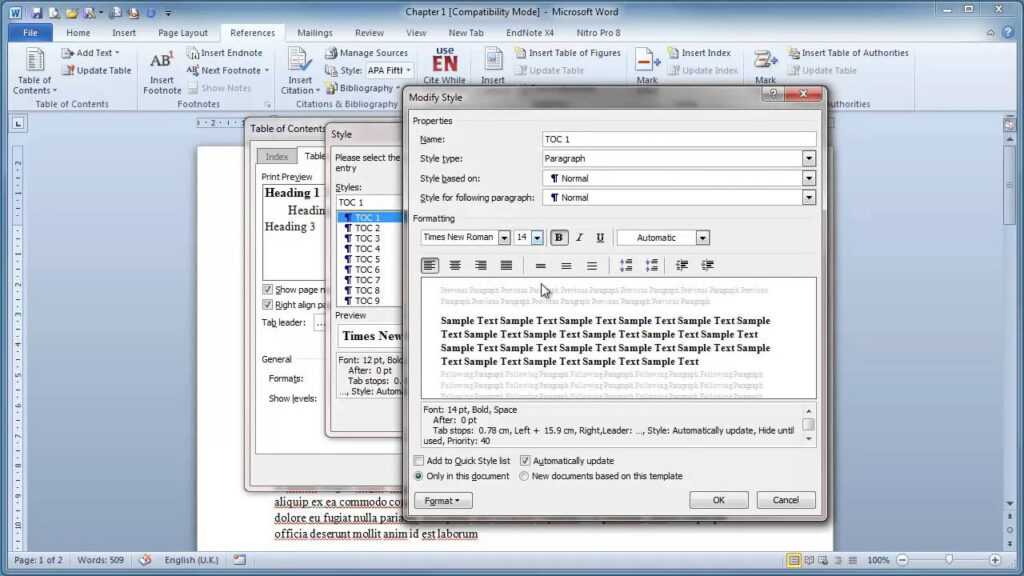
Task: Click the OK button in Modify Style
Action: click(x=718, y=499)
